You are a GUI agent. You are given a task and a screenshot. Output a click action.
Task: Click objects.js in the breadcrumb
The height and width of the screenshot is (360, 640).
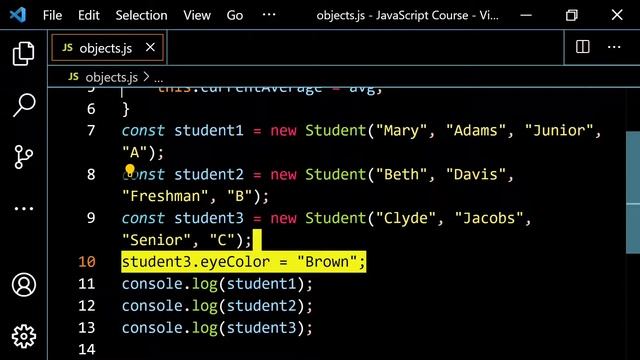point(111,77)
